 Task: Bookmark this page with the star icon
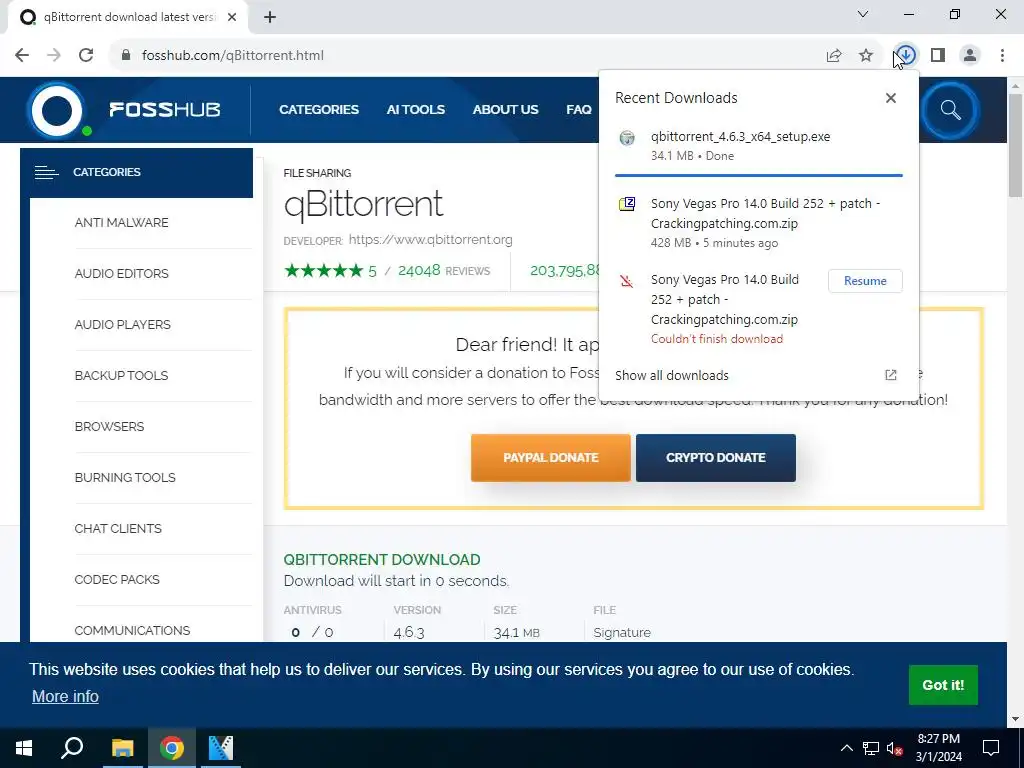(x=866, y=56)
